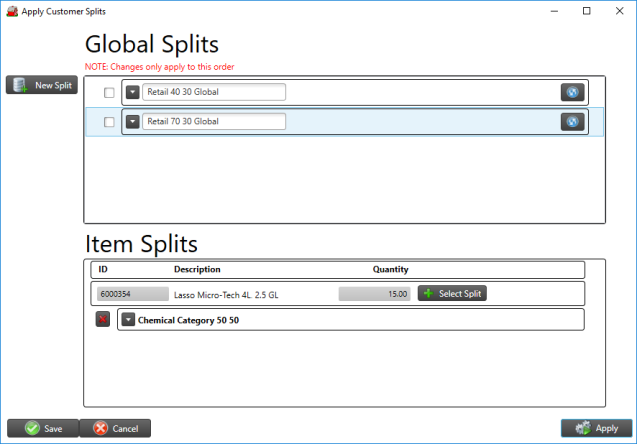Viewport: 637px width, 444px height.
Task: Cancel the split changes
Action: (115, 428)
